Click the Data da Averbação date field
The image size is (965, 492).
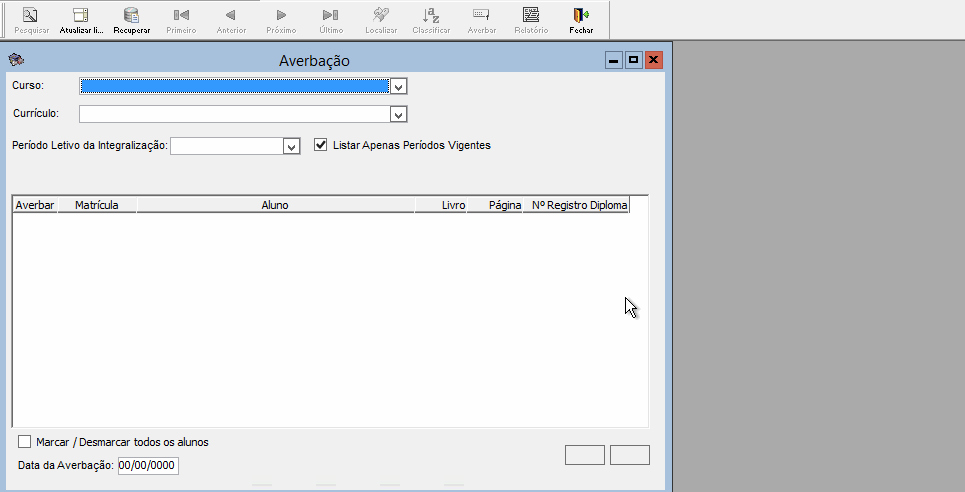pyautogui.click(x=148, y=465)
